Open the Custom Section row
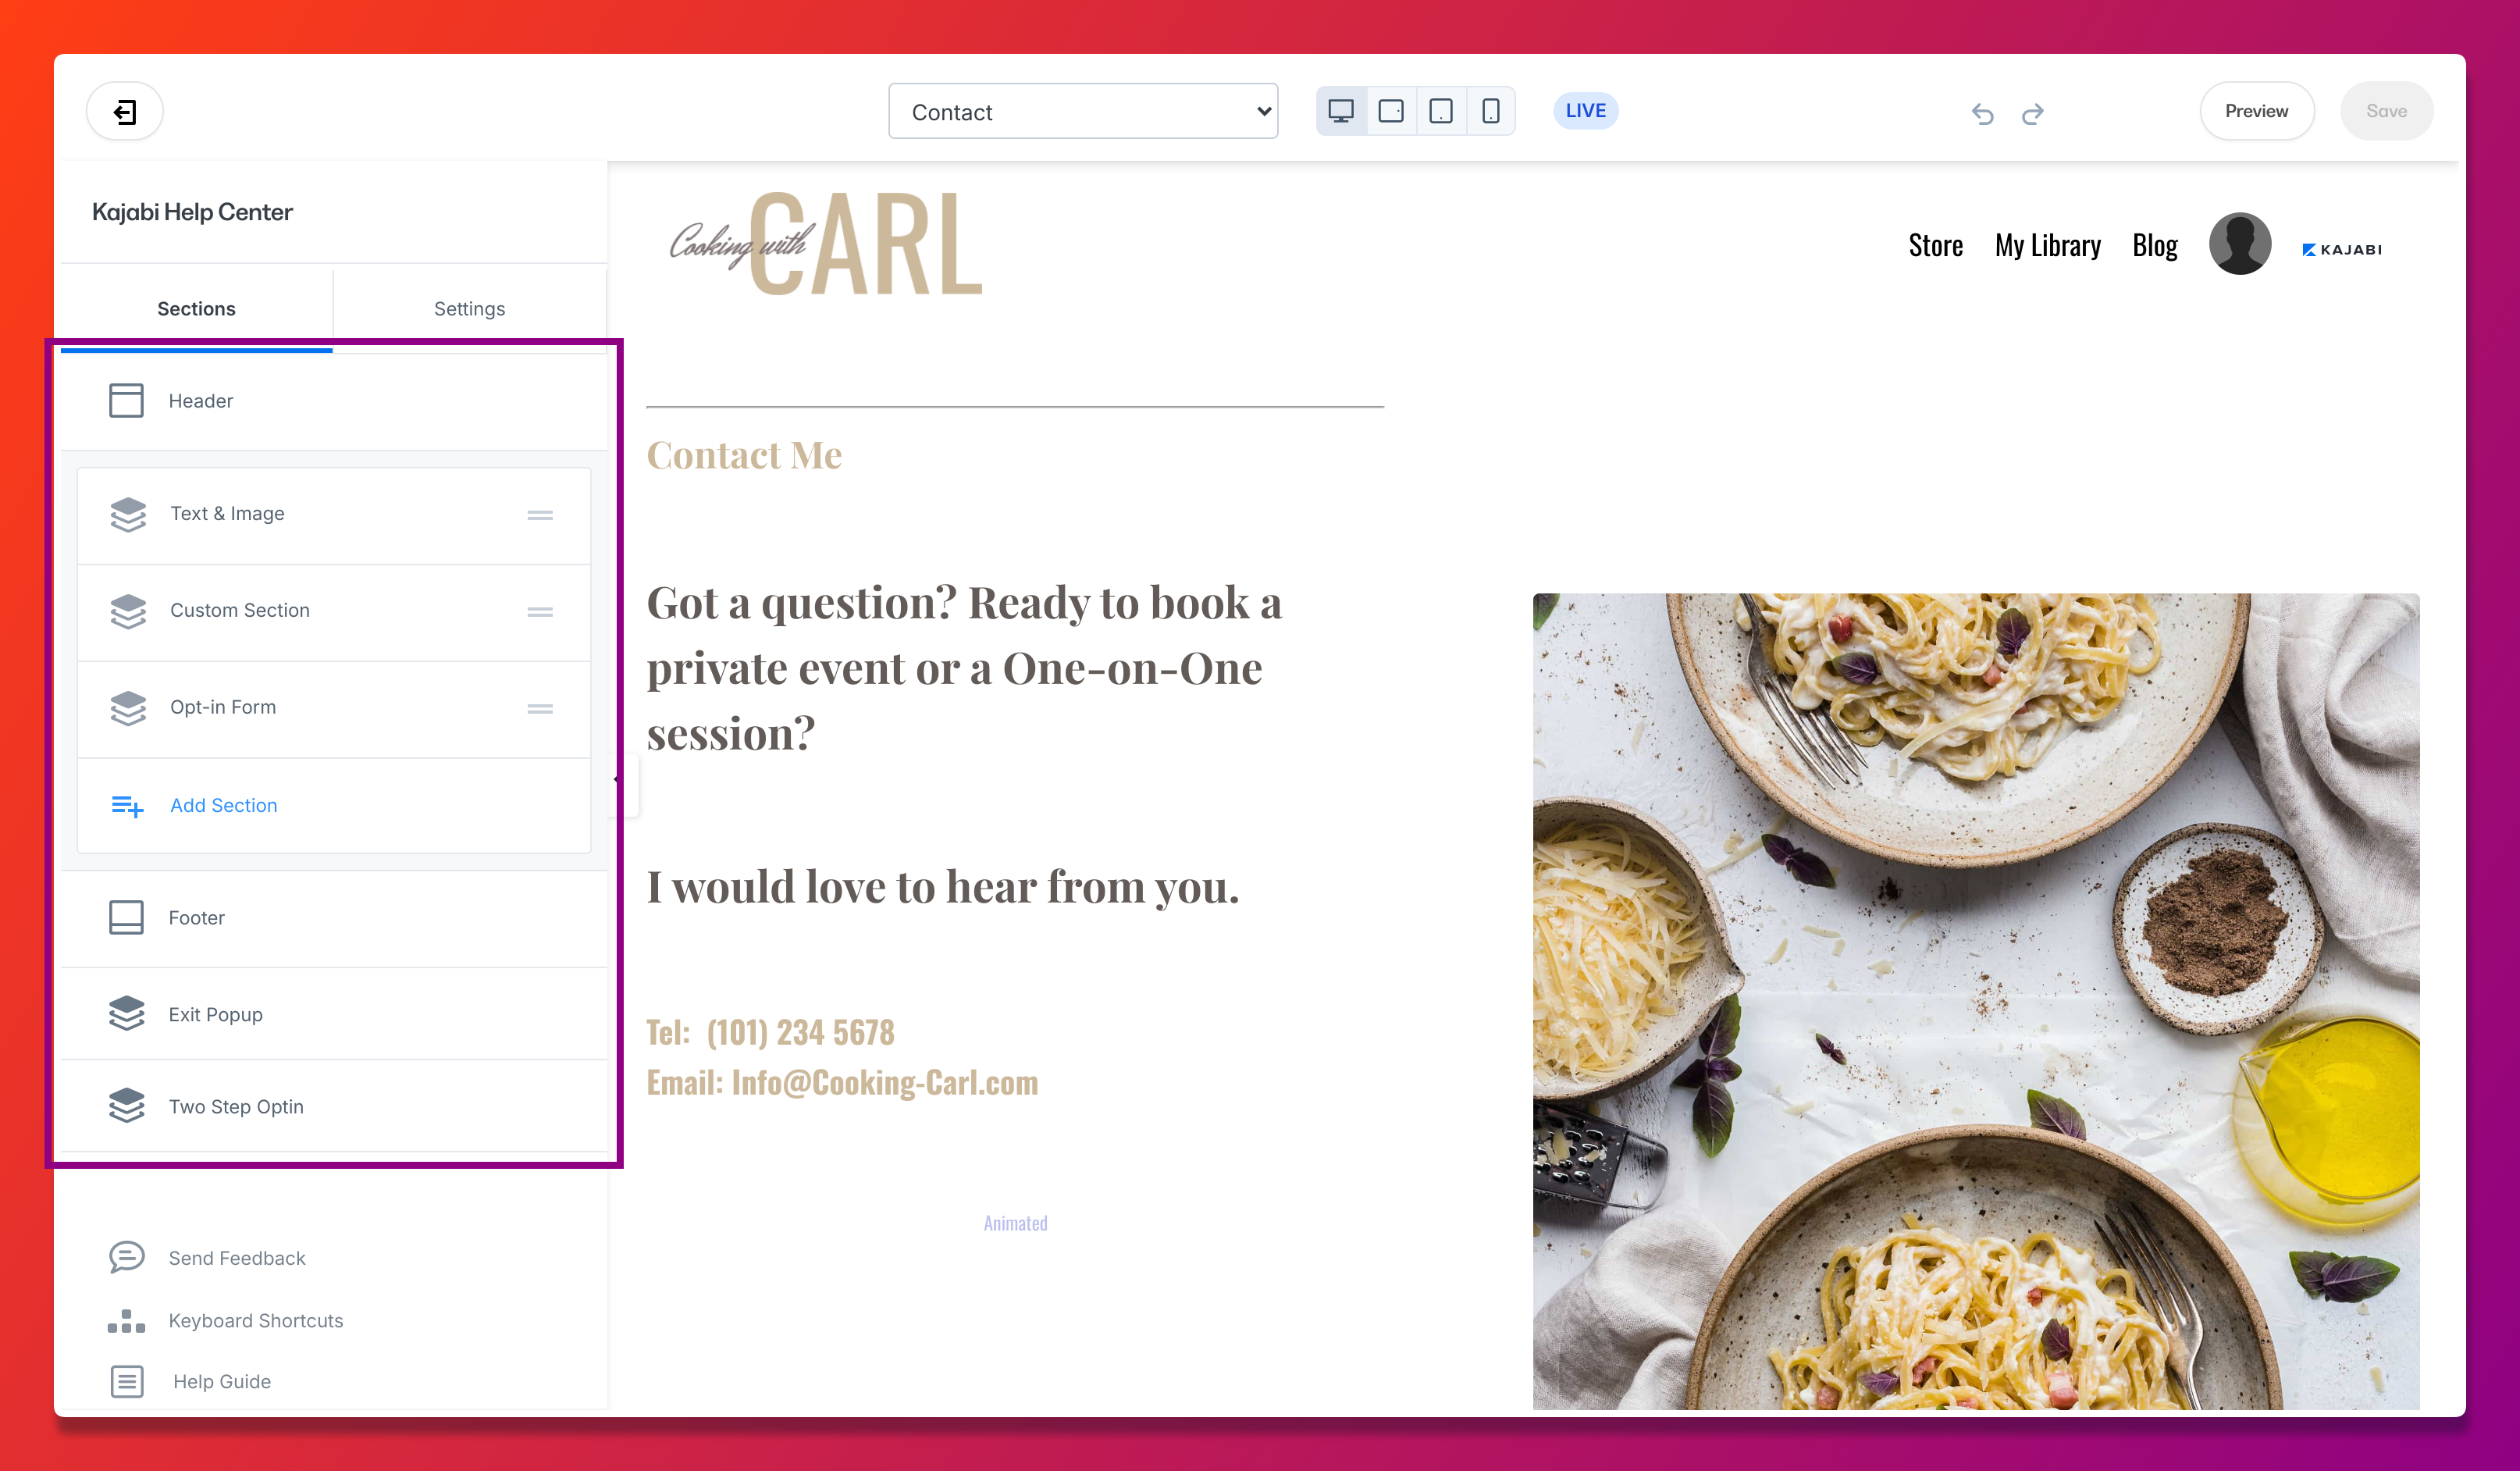This screenshot has width=2520, height=1471. (334, 611)
